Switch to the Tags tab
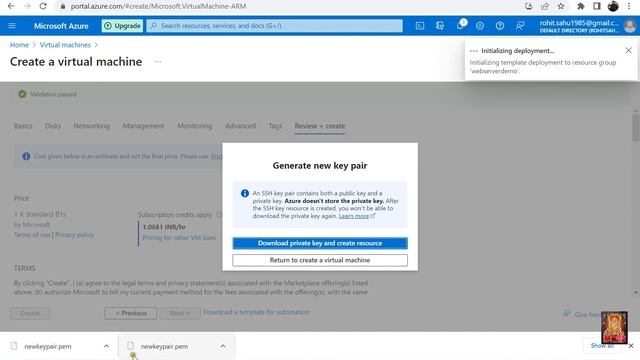This screenshot has height=360, width=640. pyautogui.click(x=275, y=126)
